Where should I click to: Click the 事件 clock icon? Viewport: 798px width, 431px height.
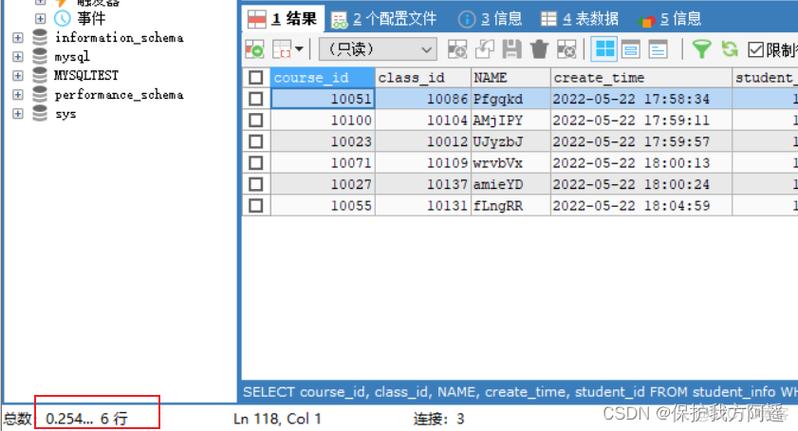[62, 18]
